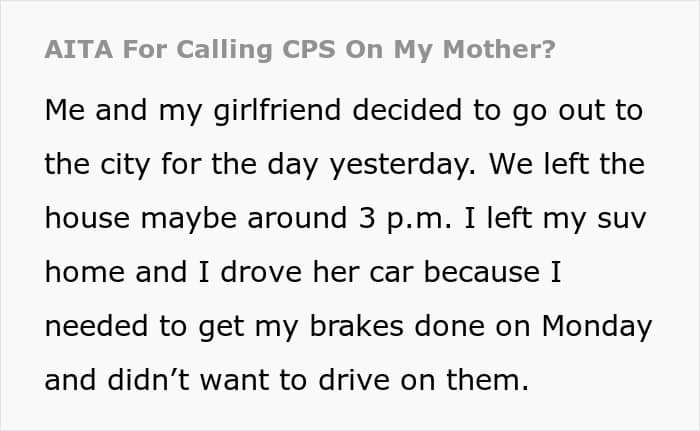Click the word 'decided' in the paragraph
The width and height of the screenshot is (700, 431).
(x=407, y=110)
